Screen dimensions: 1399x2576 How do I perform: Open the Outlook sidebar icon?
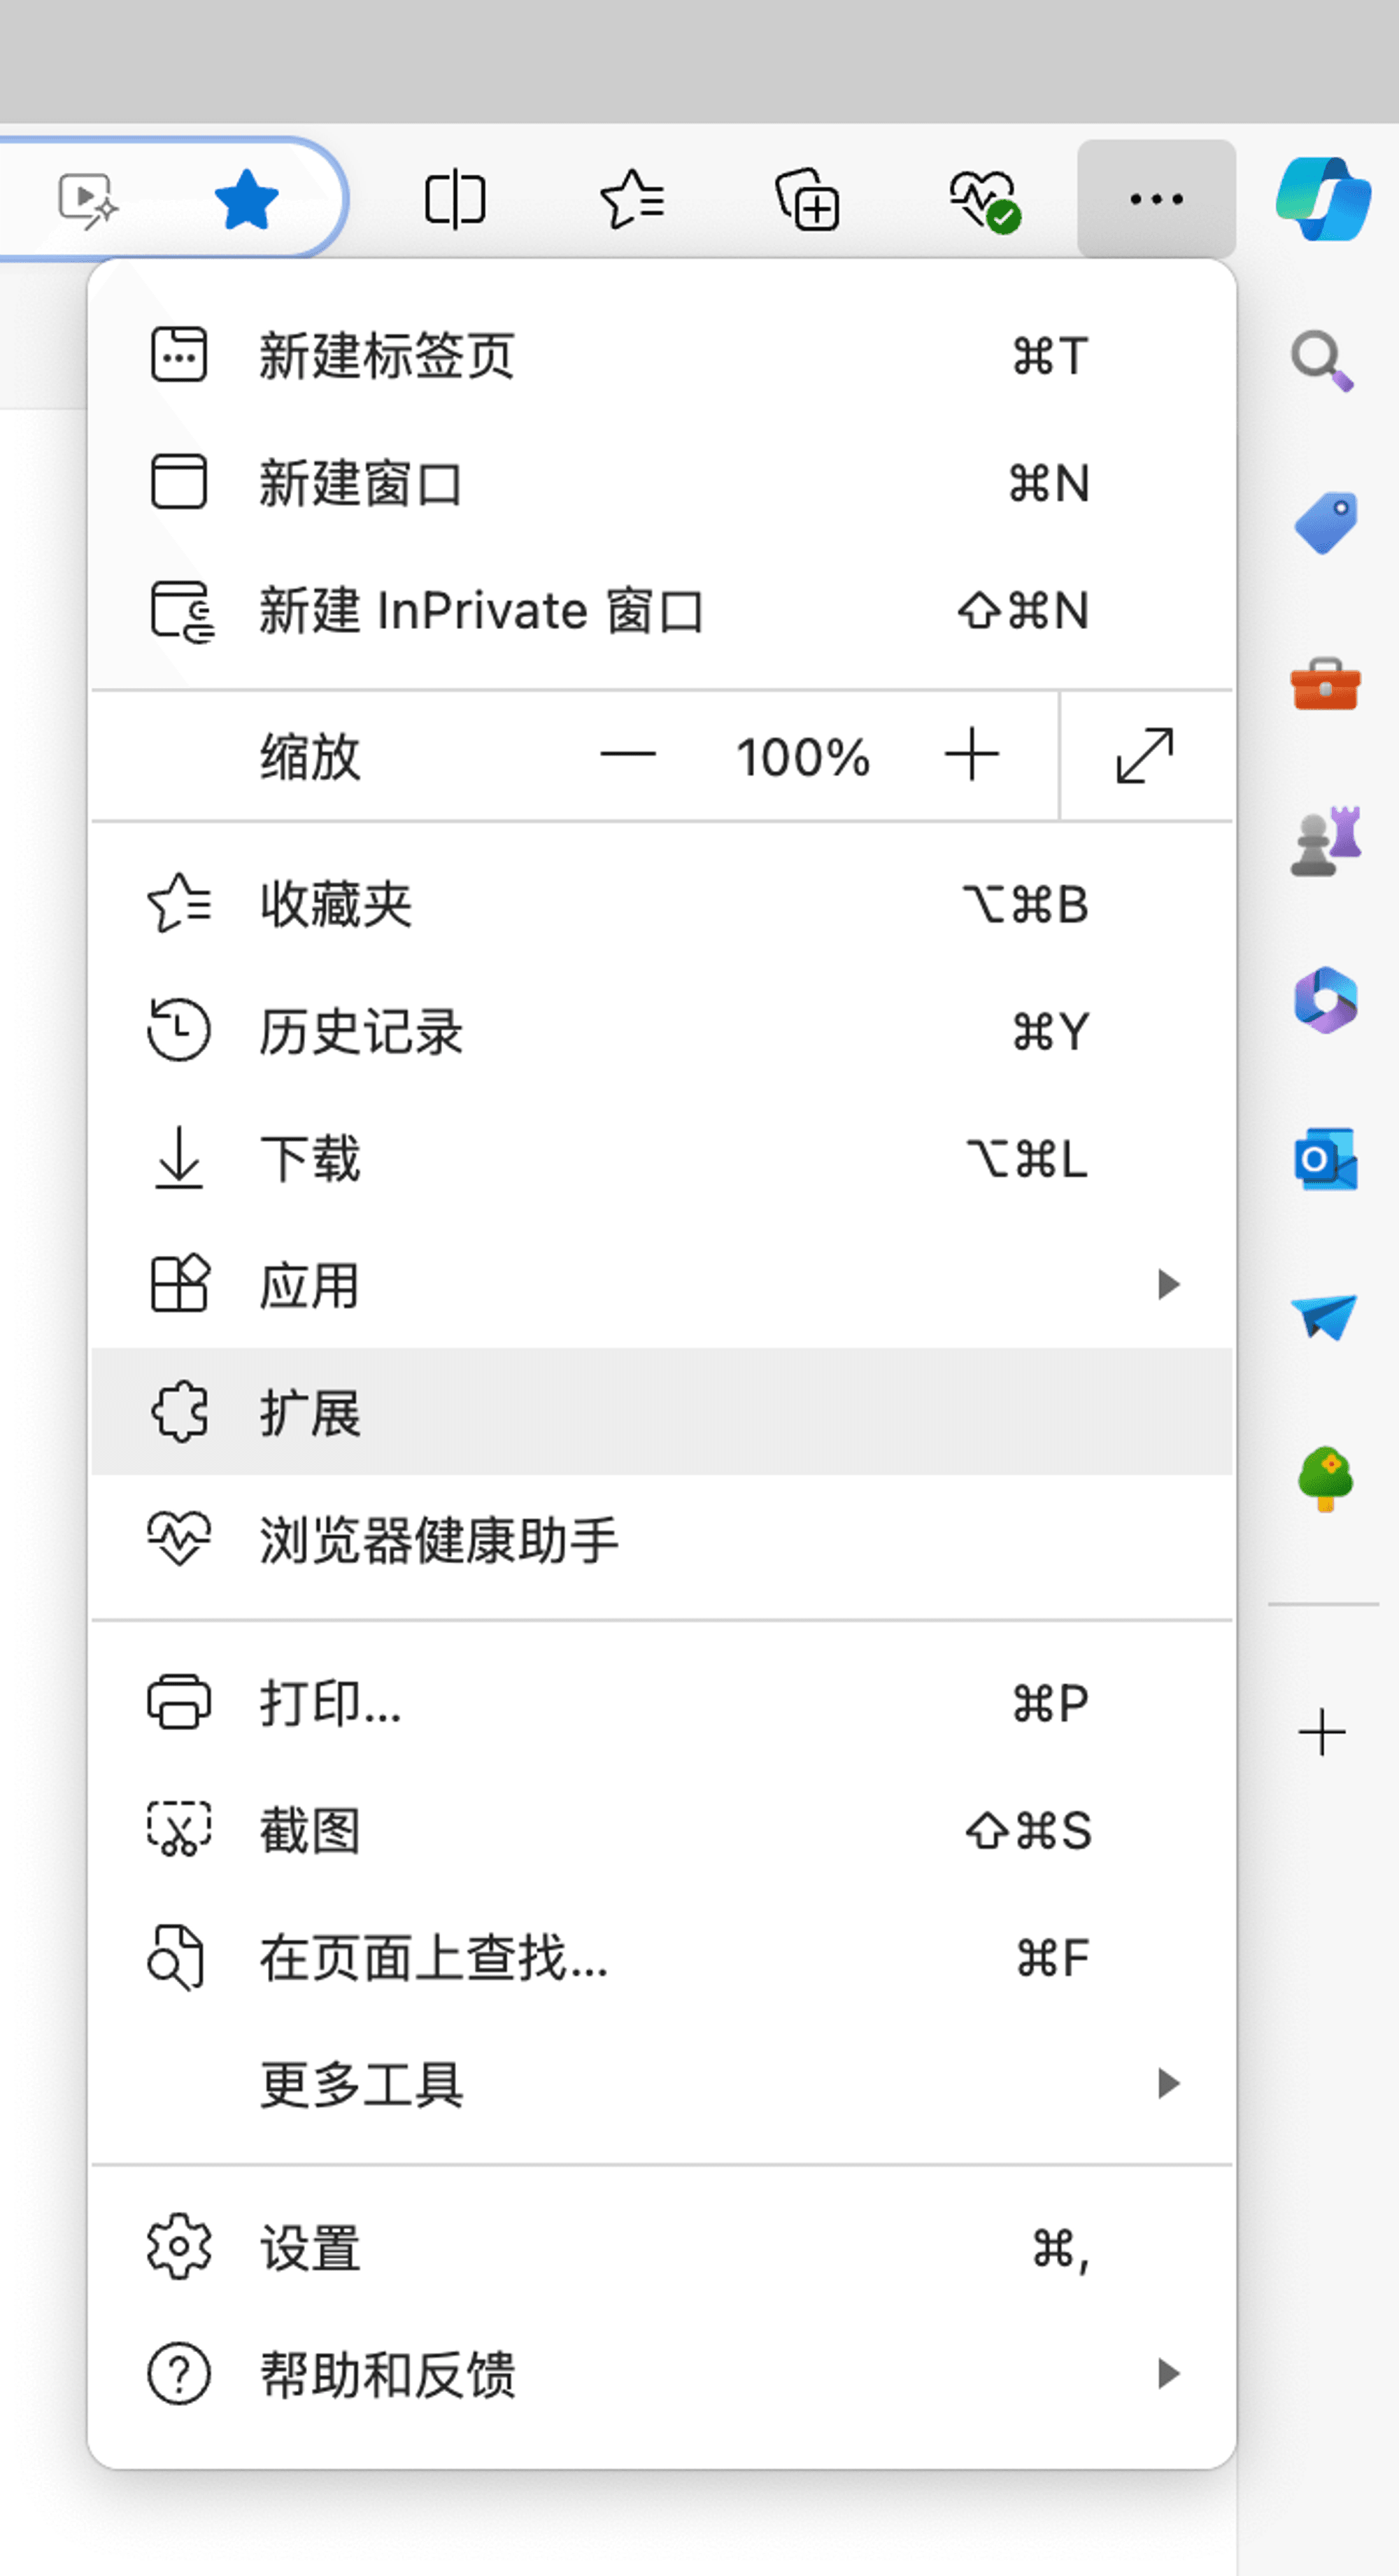(x=1325, y=1159)
